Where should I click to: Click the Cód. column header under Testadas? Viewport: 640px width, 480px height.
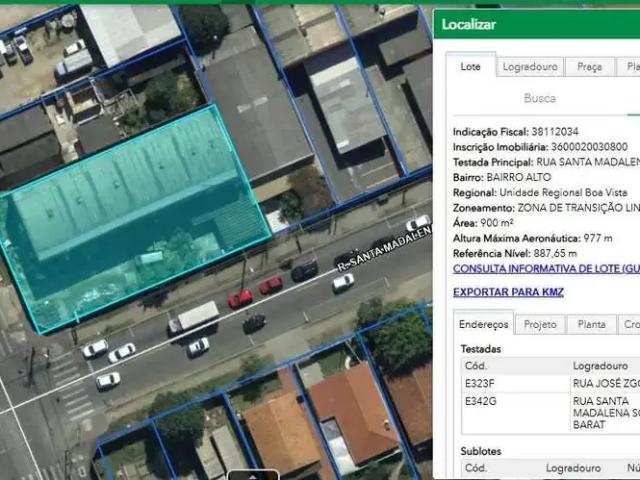pyautogui.click(x=476, y=366)
